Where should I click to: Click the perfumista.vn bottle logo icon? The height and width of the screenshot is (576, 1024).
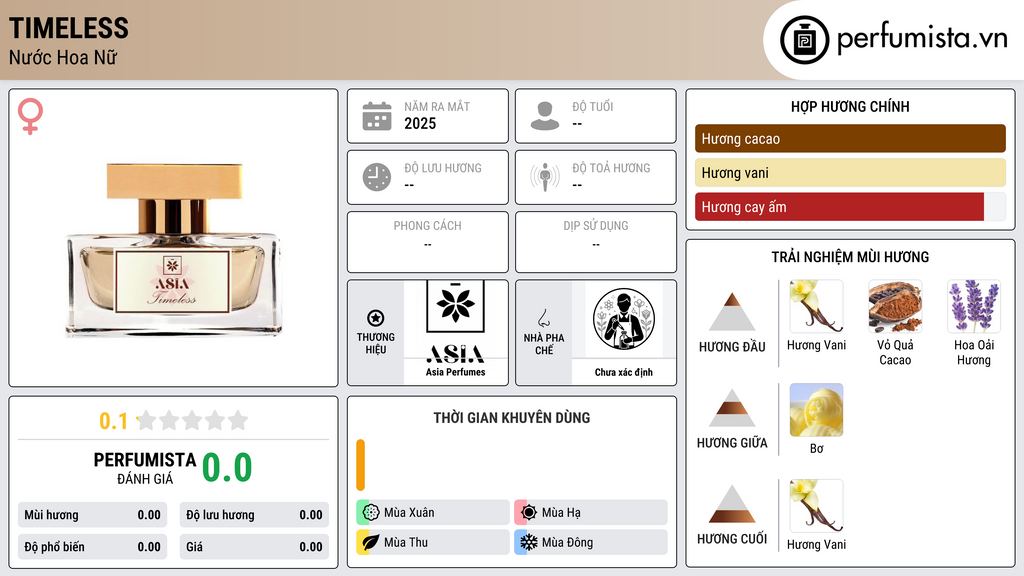click(x=804, y=40)
